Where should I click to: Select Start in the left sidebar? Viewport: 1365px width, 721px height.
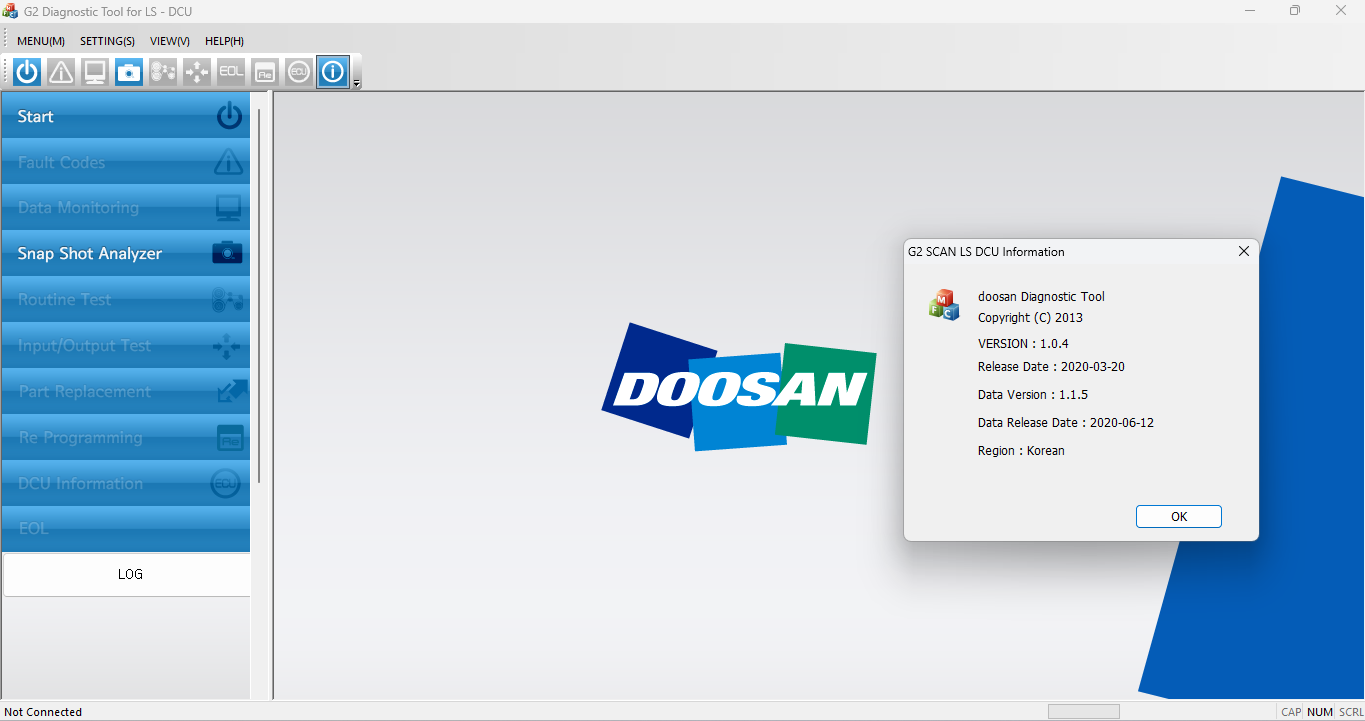coord(126,116)
